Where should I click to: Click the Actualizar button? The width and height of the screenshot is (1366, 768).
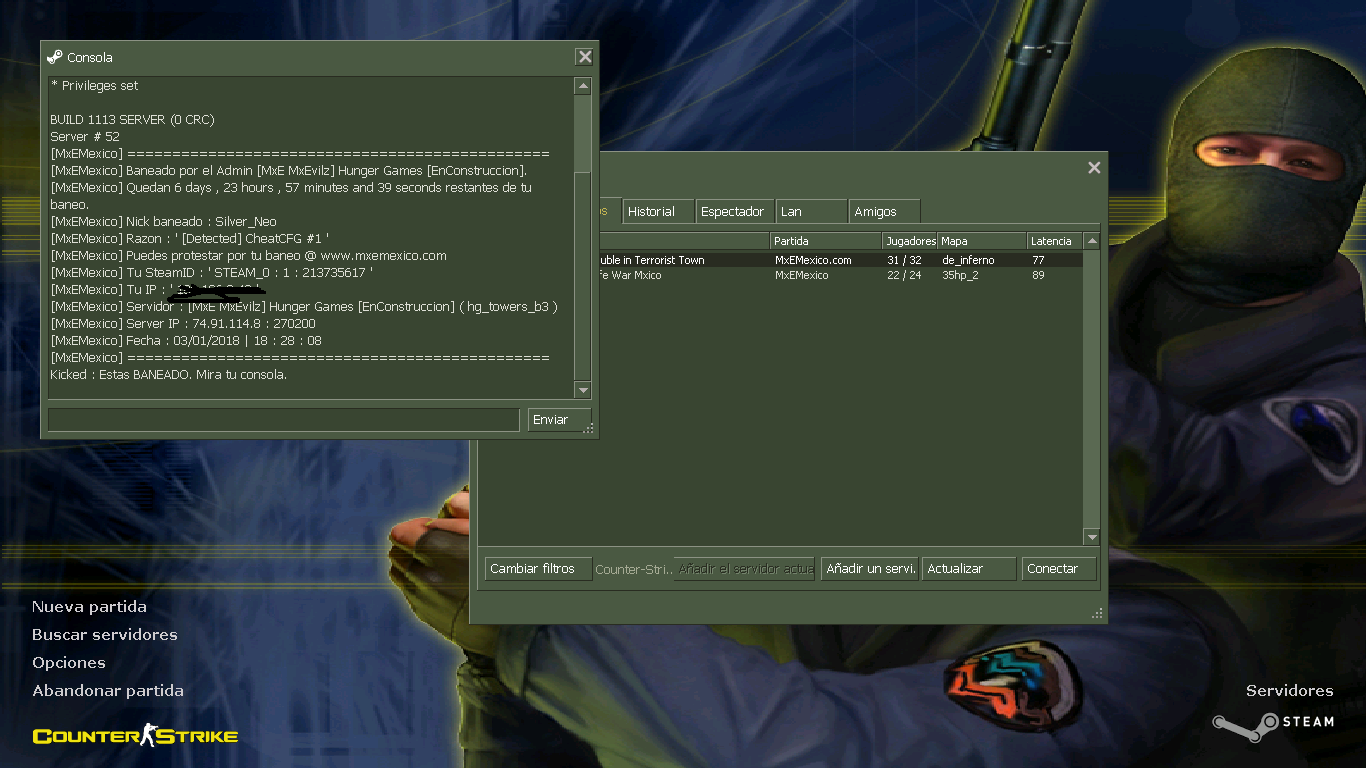coord(968,568)
